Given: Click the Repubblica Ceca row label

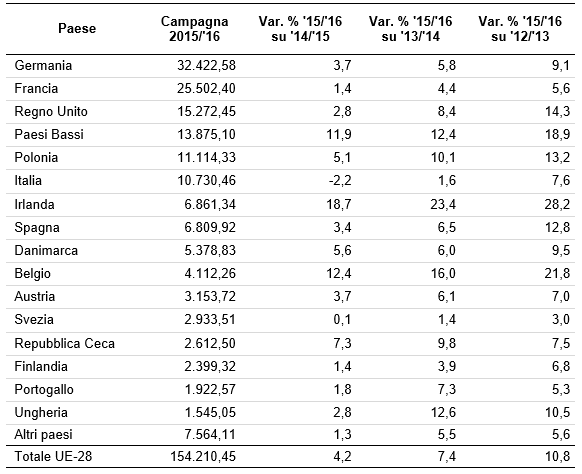Looking at the screenshot, I should point(65,343).
